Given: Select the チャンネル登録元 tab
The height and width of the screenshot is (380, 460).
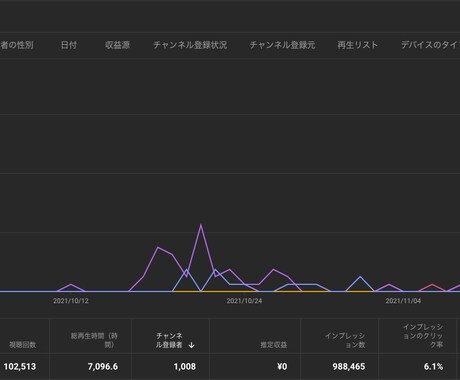Looking at the screenshot, I should pos(282,45).
